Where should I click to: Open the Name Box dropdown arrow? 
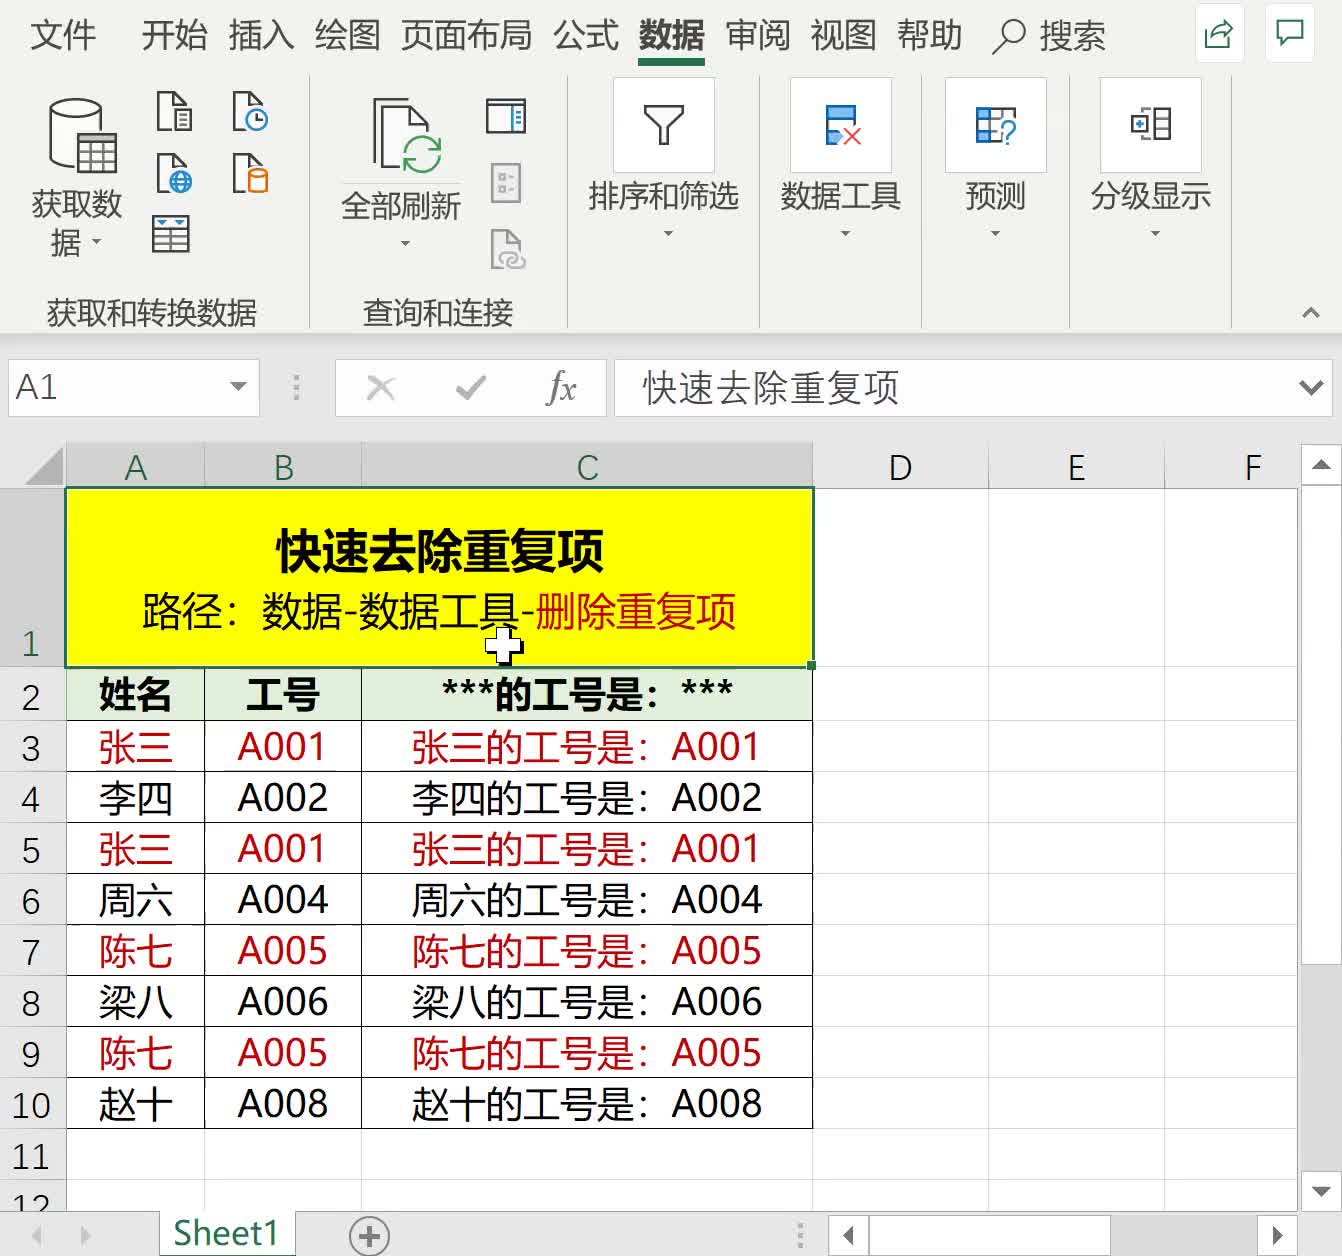[238, 387]
